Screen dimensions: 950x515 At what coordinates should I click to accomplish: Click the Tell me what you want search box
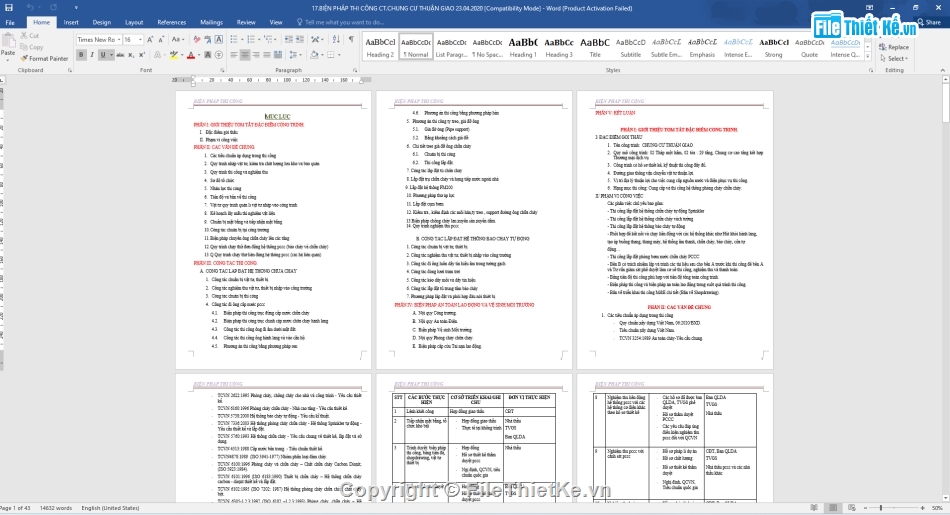345,22
